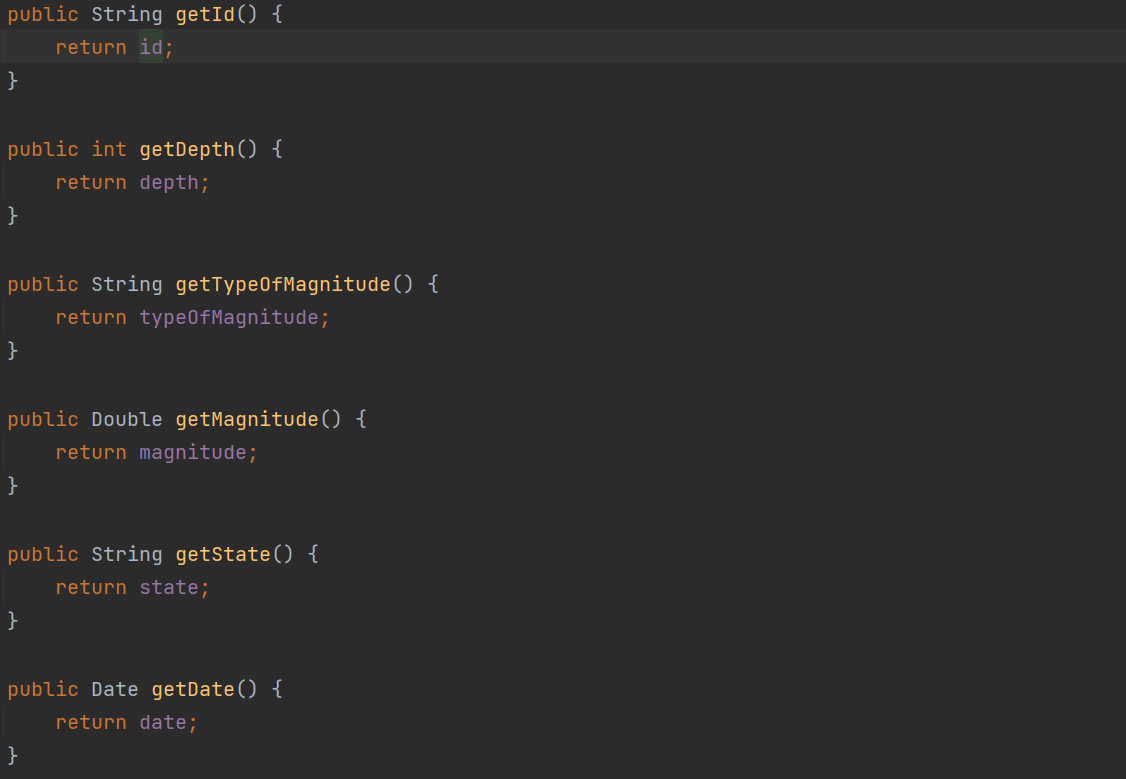
Task: Click the String type in getId signature
Action: 126,14
